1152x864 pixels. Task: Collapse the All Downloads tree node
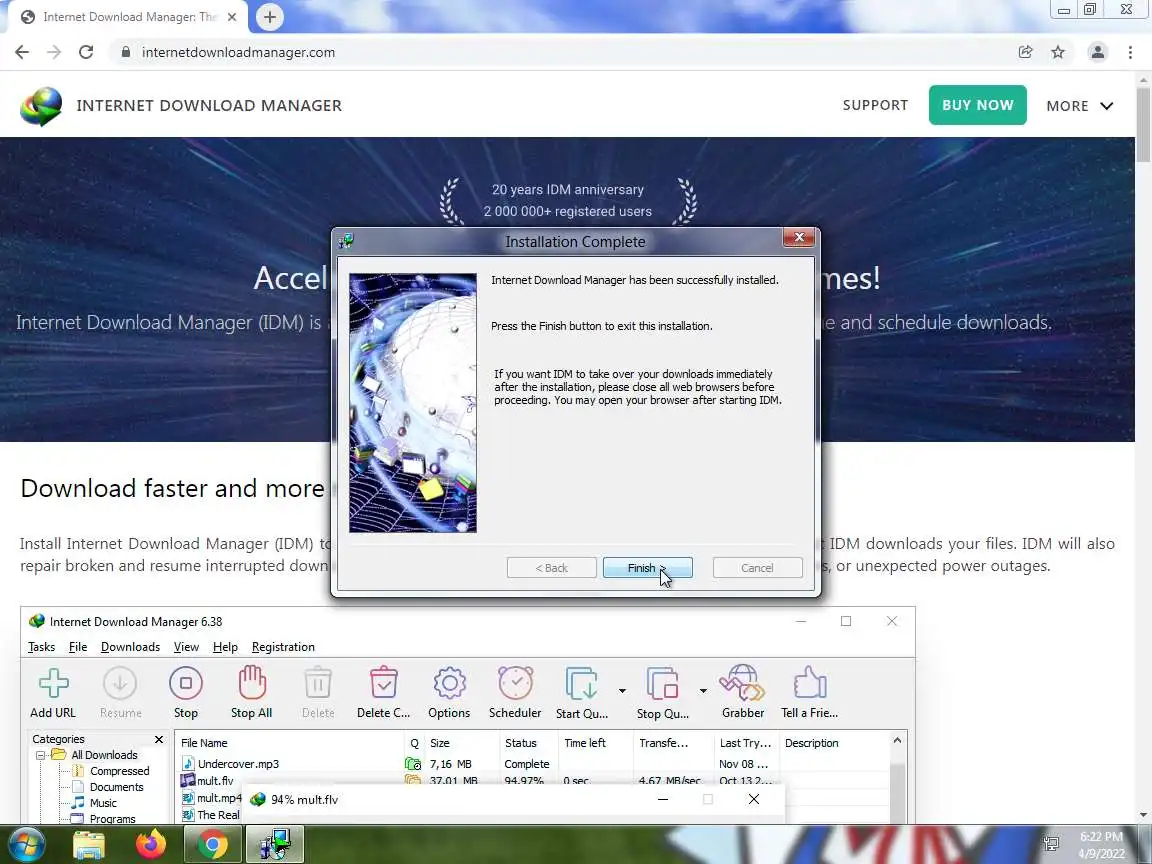point(41,755)
